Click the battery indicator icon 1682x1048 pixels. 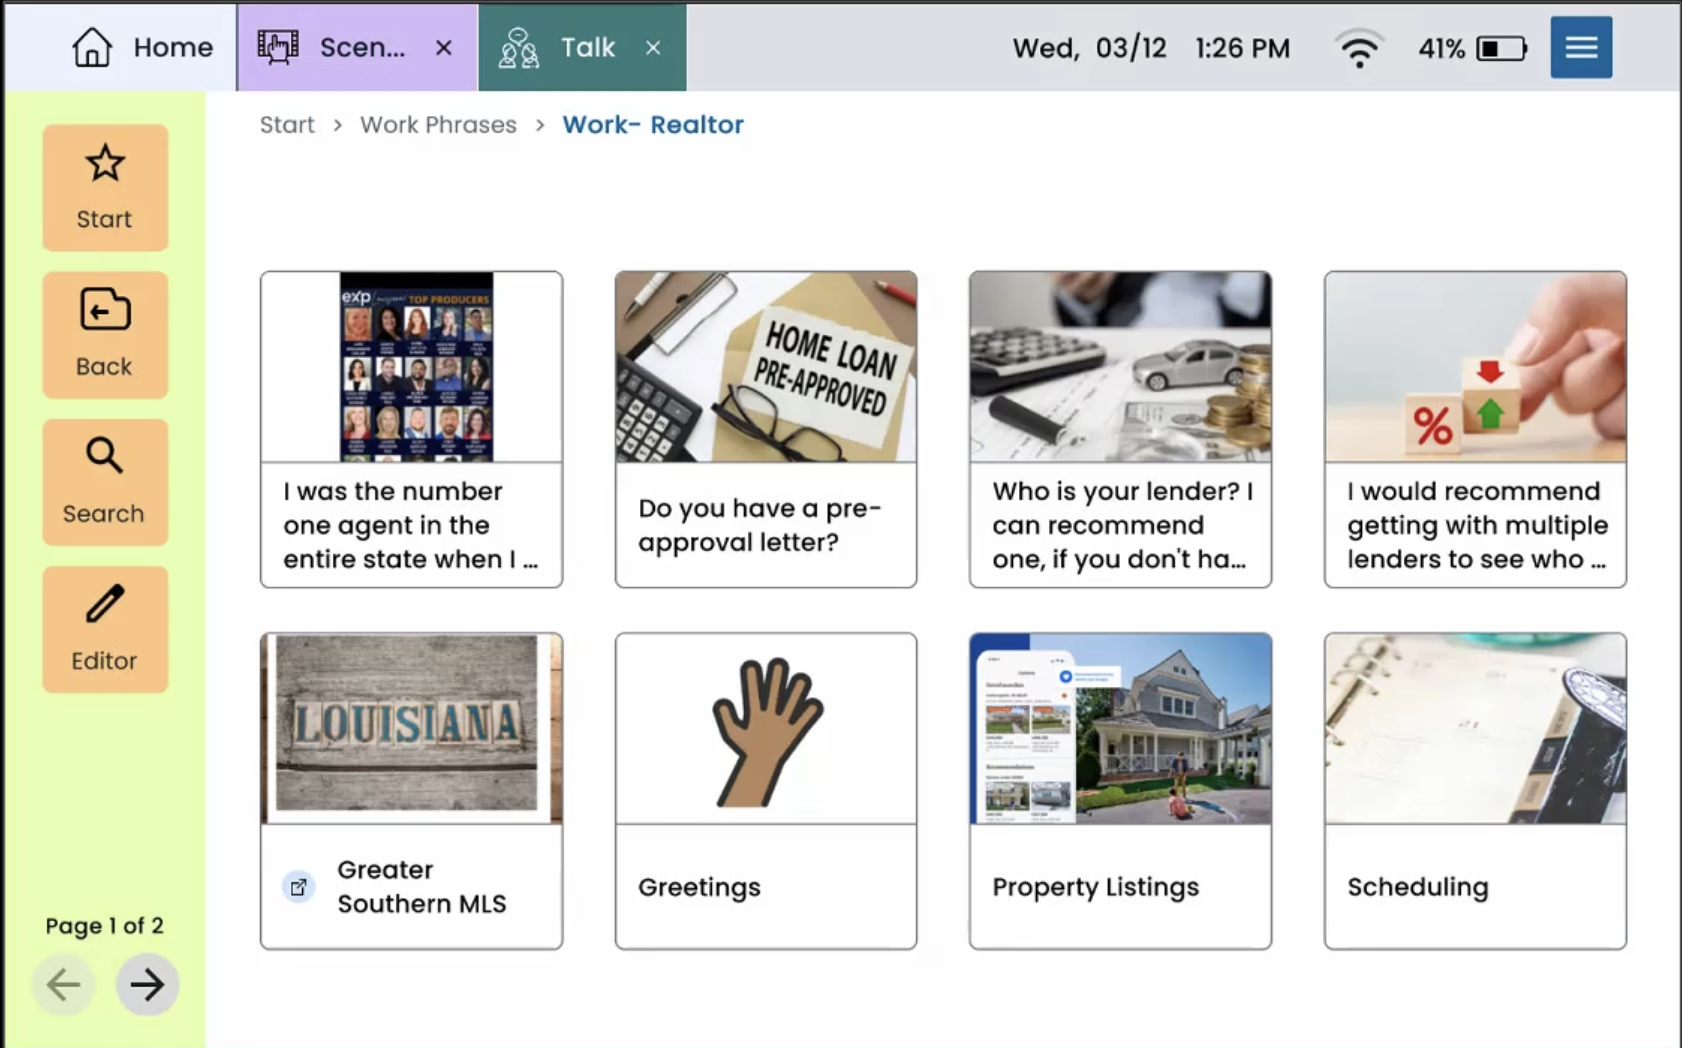[x=1501, y=48]
